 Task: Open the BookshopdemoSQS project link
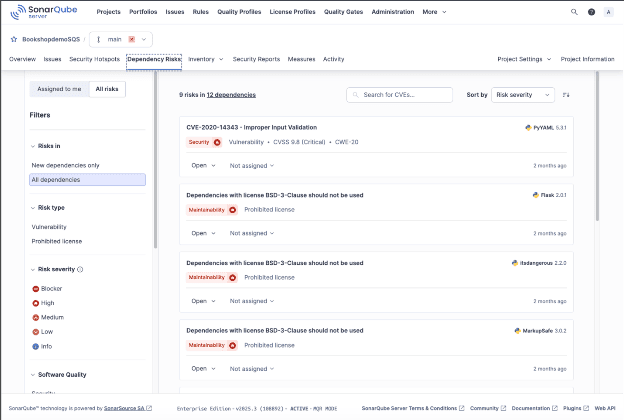(51, 39)
